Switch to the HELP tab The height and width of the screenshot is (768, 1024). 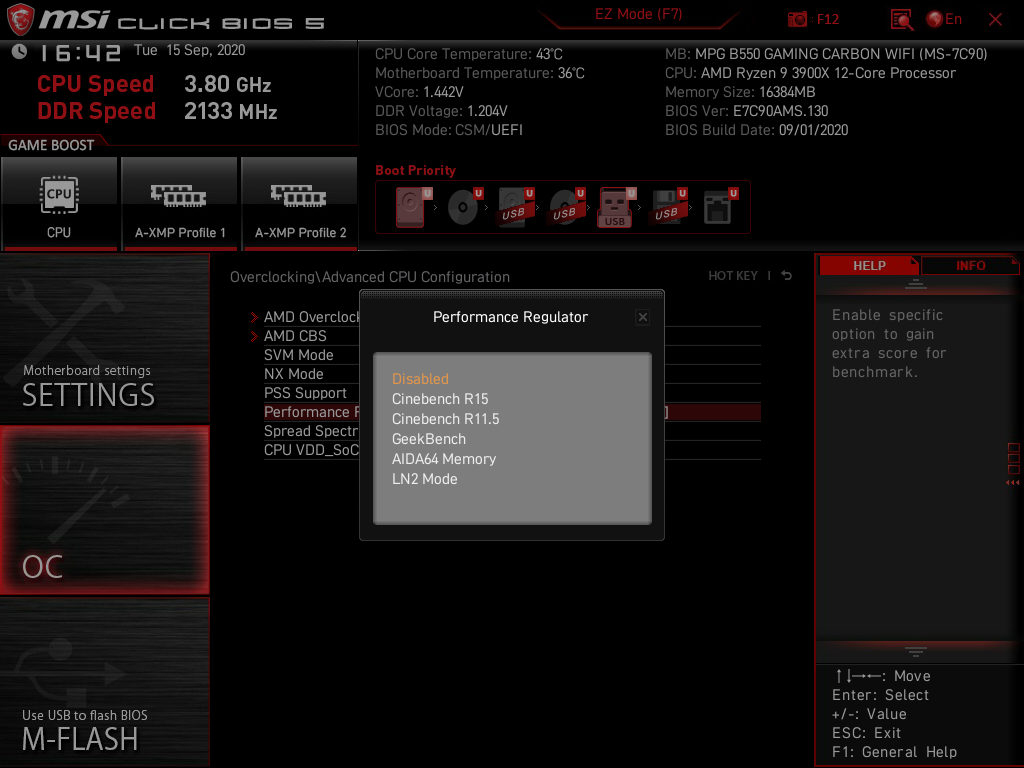(869, 265)
